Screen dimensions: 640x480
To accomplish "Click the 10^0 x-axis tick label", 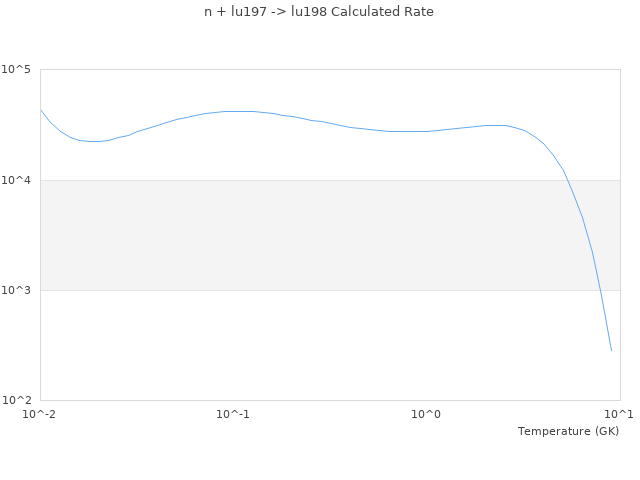I will [427, 414].
